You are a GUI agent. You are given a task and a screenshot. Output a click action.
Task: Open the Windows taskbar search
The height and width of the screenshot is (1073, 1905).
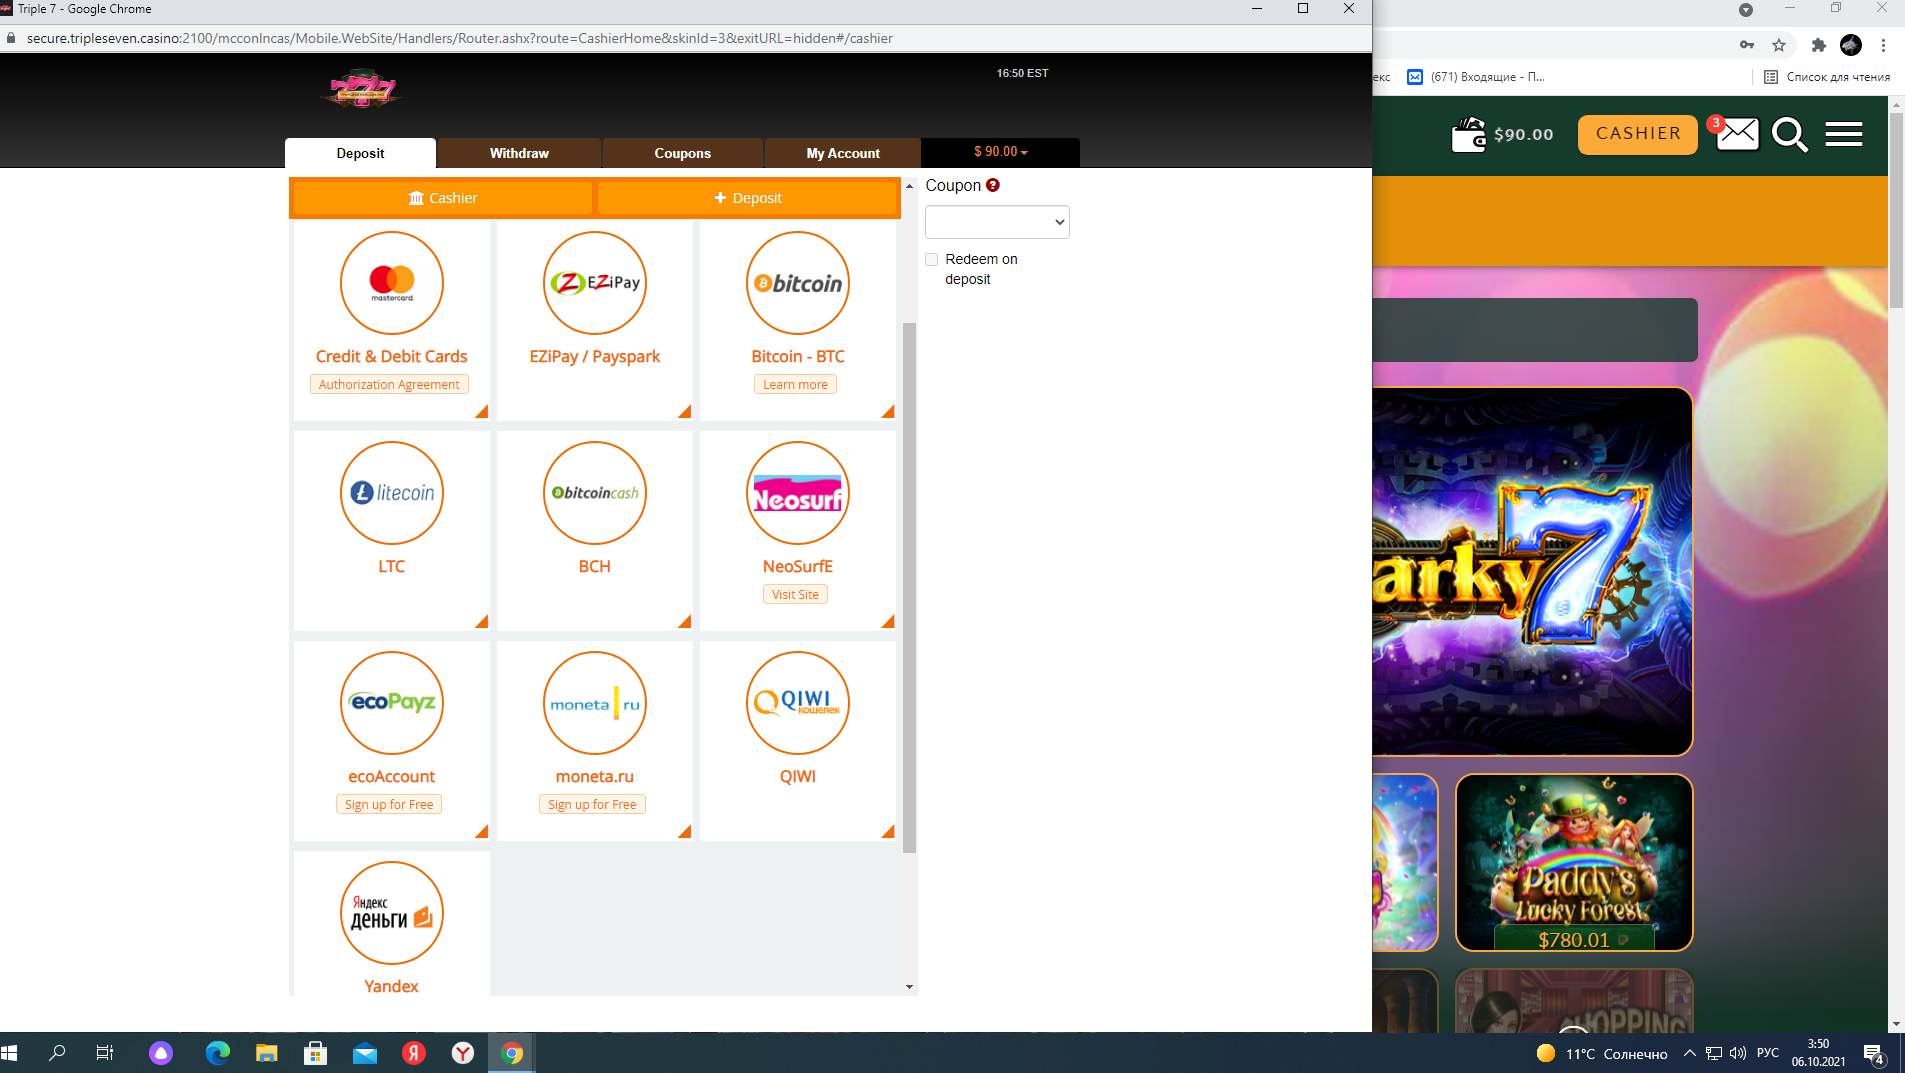point(57,1053)
